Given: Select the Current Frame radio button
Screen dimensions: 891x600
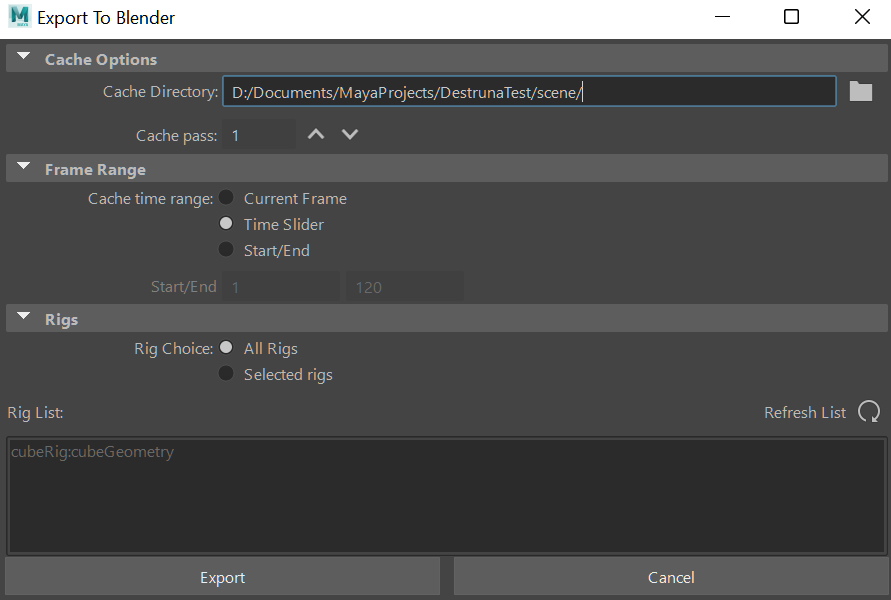Looking at the screenshot, I should pyautogui.click(x=226, y=197).
